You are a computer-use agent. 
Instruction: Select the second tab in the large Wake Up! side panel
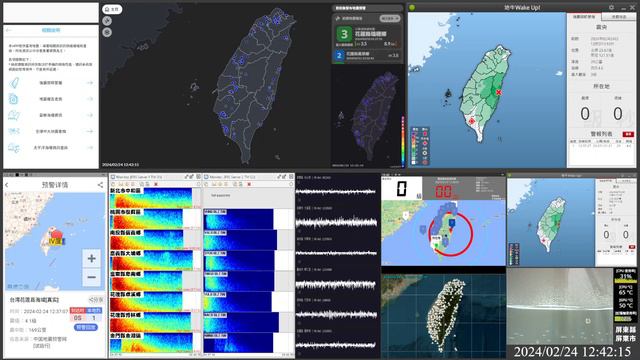click(x=619, y=17)
